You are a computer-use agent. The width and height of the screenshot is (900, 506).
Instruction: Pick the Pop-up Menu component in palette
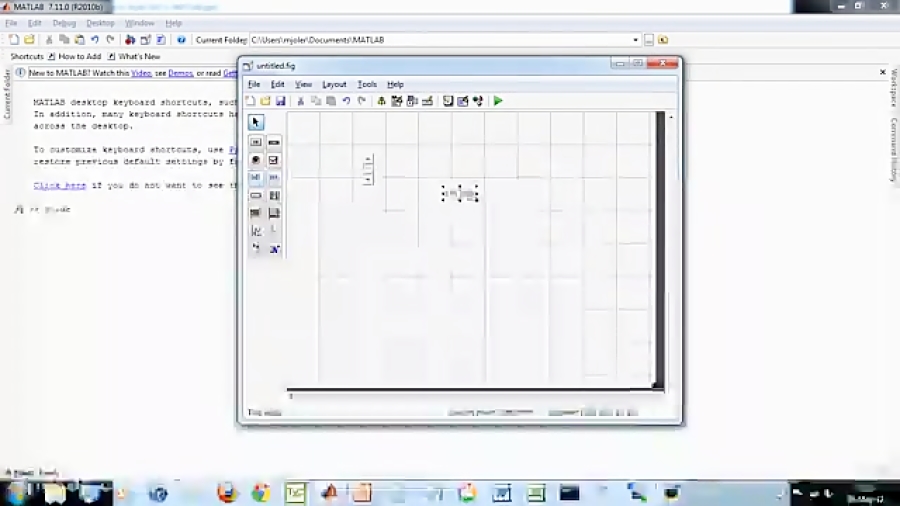click(256, 195)
